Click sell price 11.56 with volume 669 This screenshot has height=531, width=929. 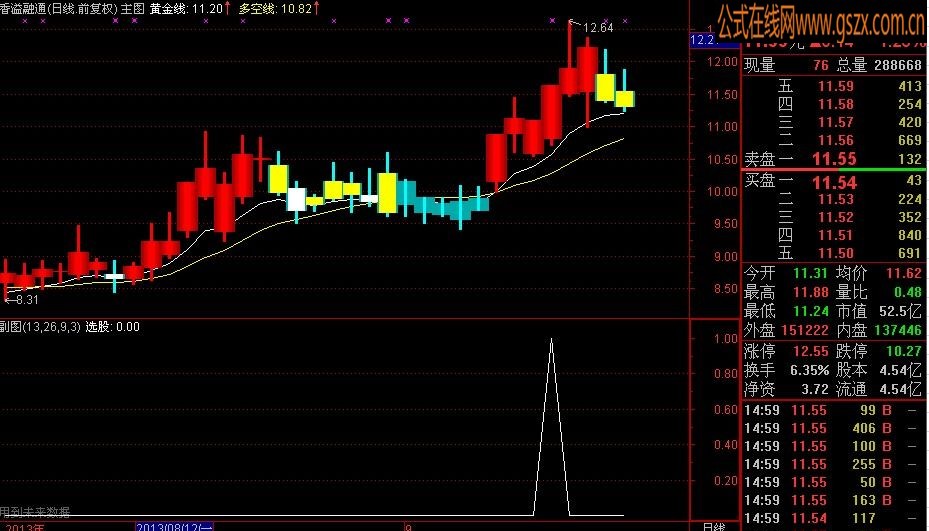(835, 140)
